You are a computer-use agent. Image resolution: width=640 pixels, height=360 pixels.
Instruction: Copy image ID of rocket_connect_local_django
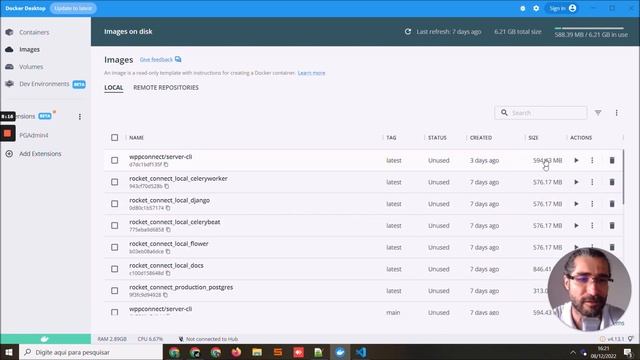pos(168,208)
